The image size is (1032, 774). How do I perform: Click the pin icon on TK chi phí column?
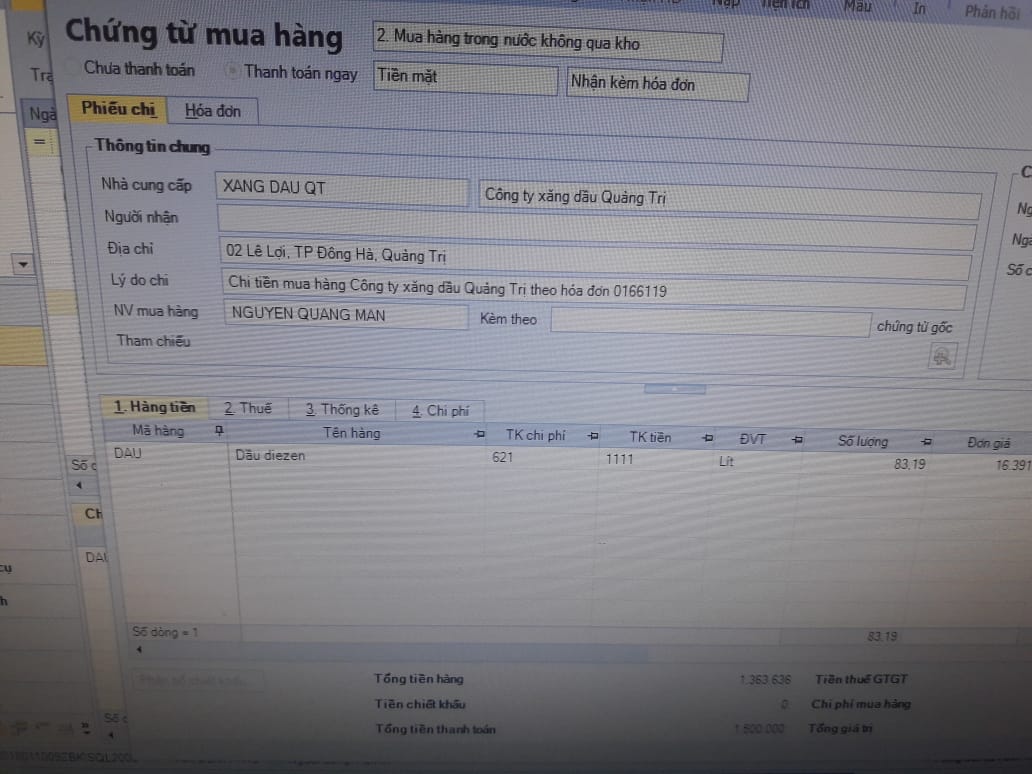[593, 436]
